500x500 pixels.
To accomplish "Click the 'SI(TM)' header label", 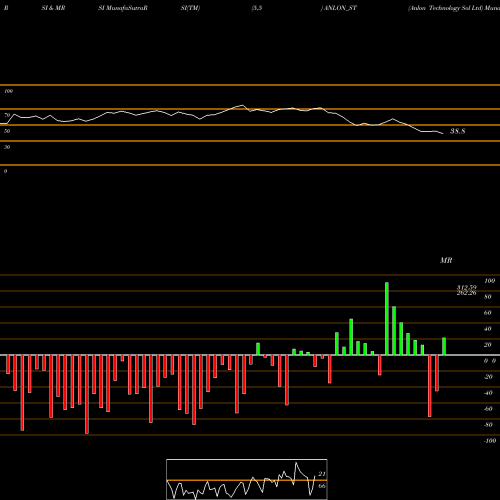I will pyautogui.click(x=190, y=8).
